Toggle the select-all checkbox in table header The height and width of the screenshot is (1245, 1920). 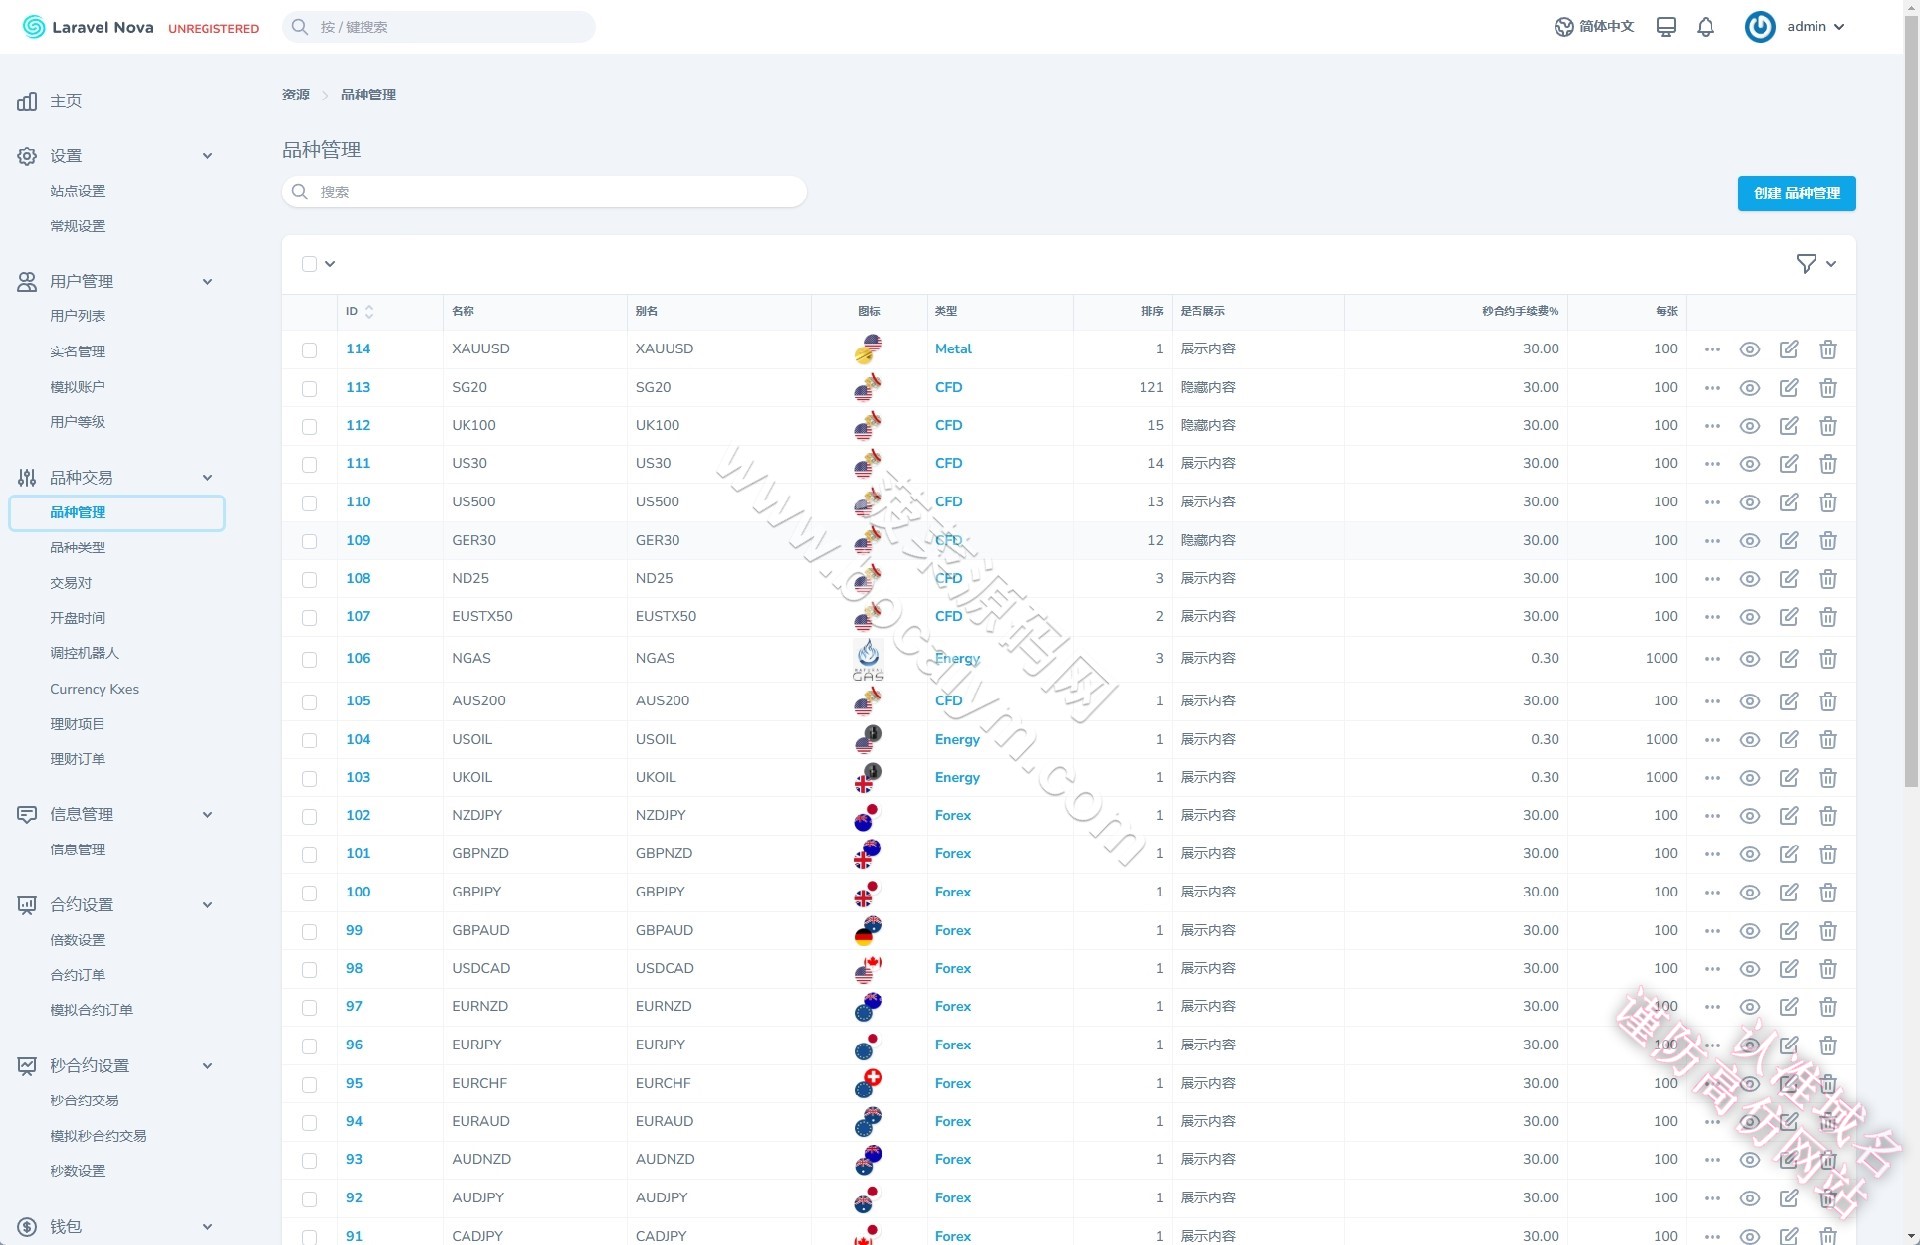(x=309, y=264)
